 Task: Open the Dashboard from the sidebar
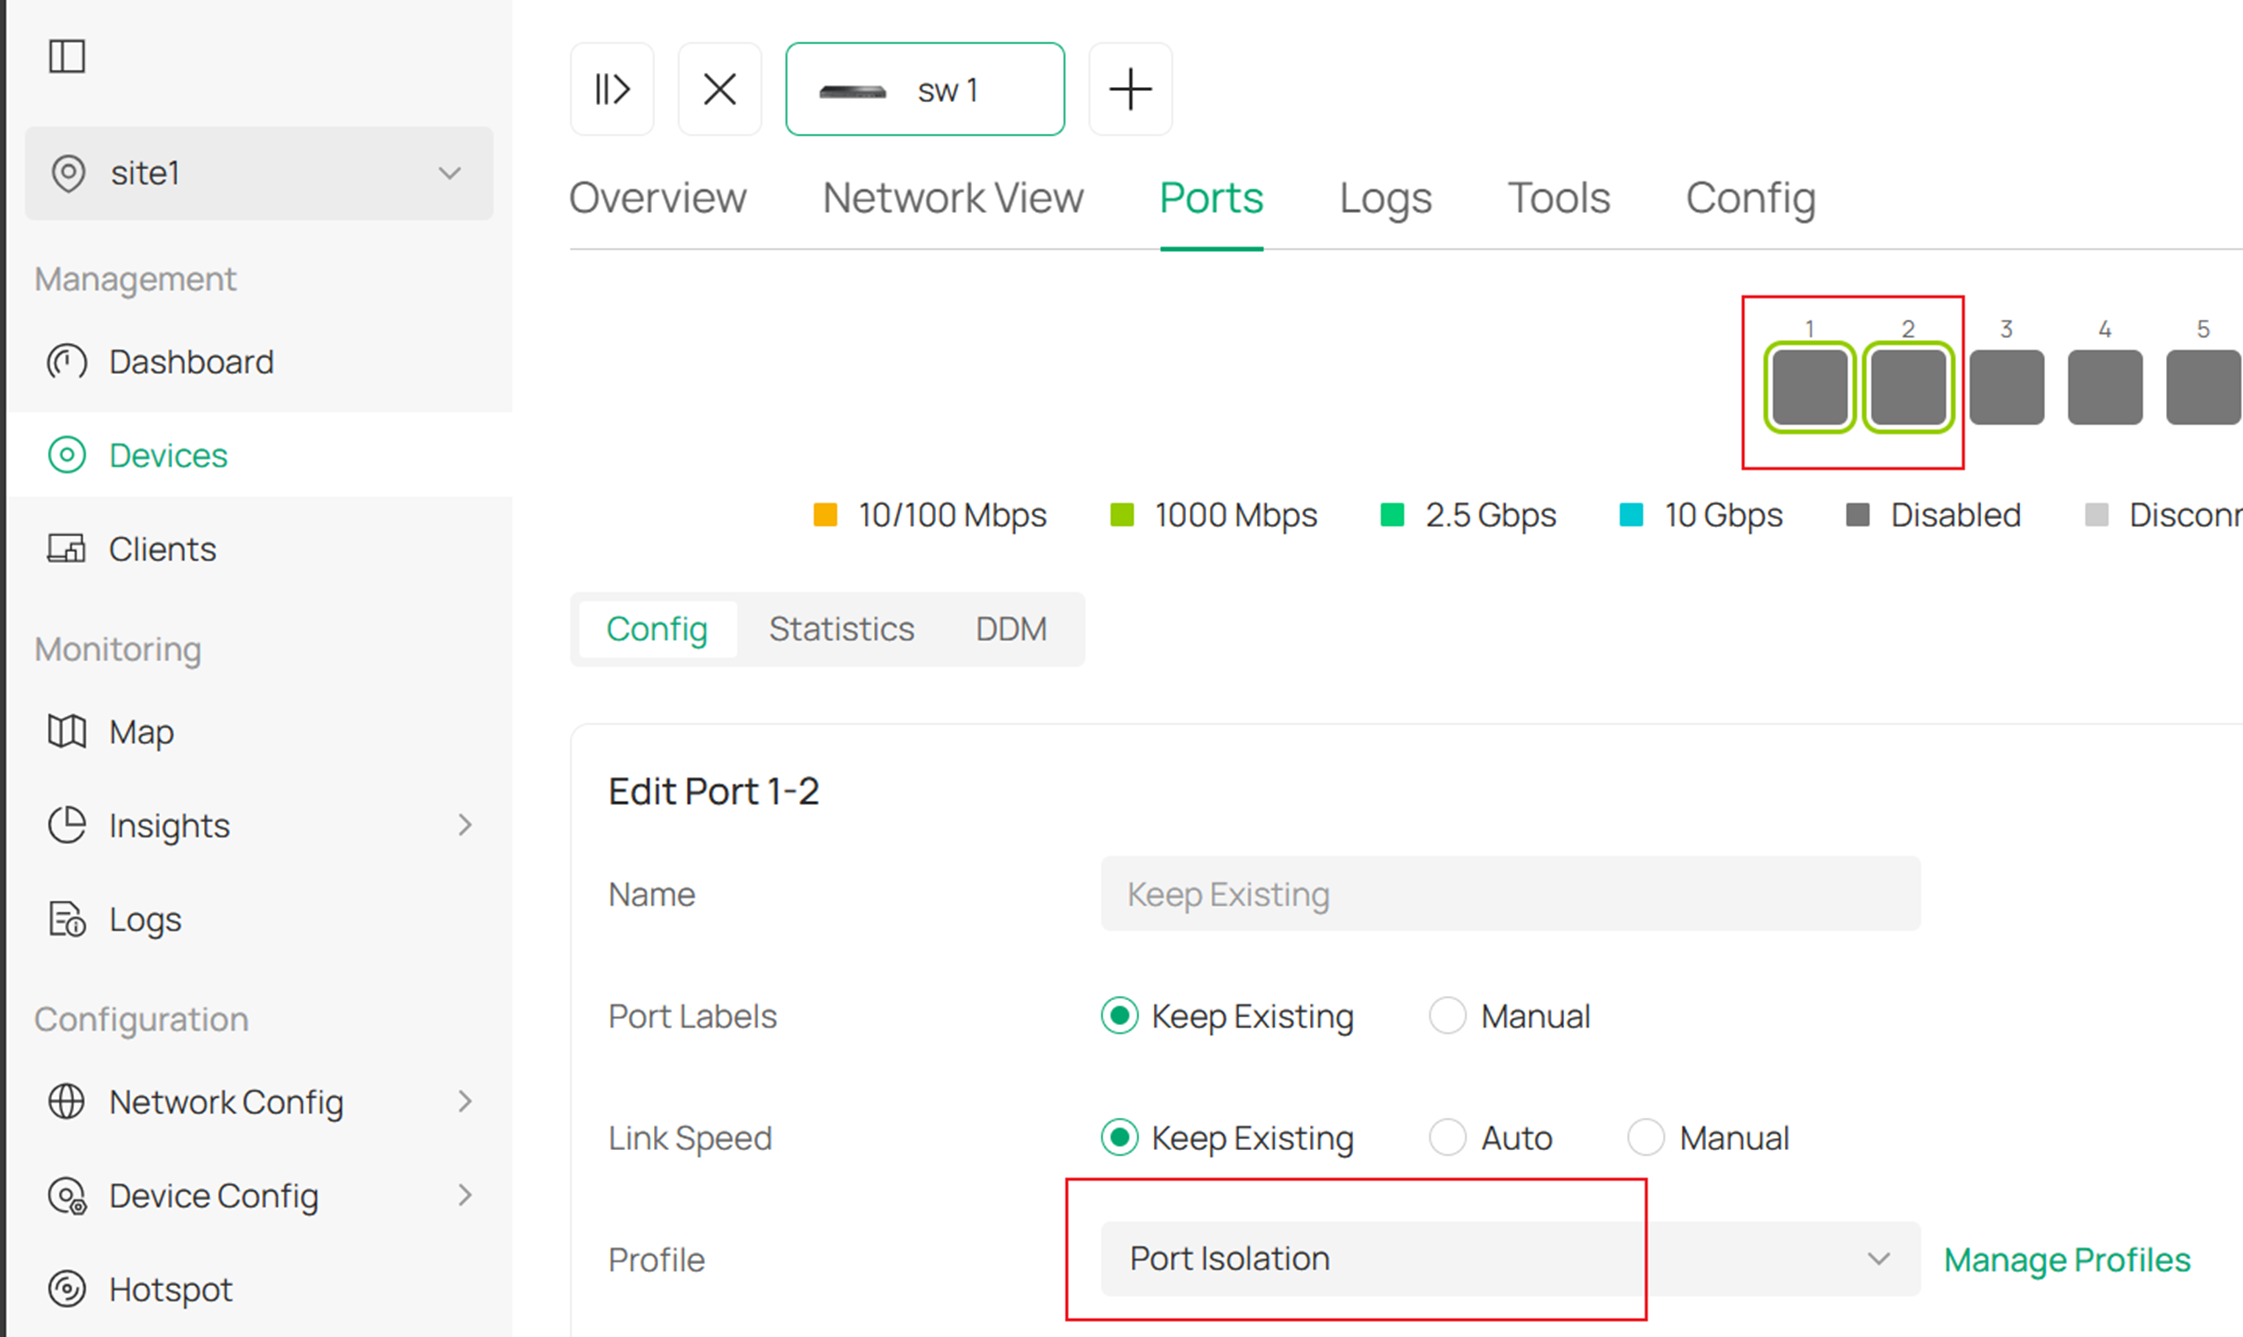(x=190, y=362)
